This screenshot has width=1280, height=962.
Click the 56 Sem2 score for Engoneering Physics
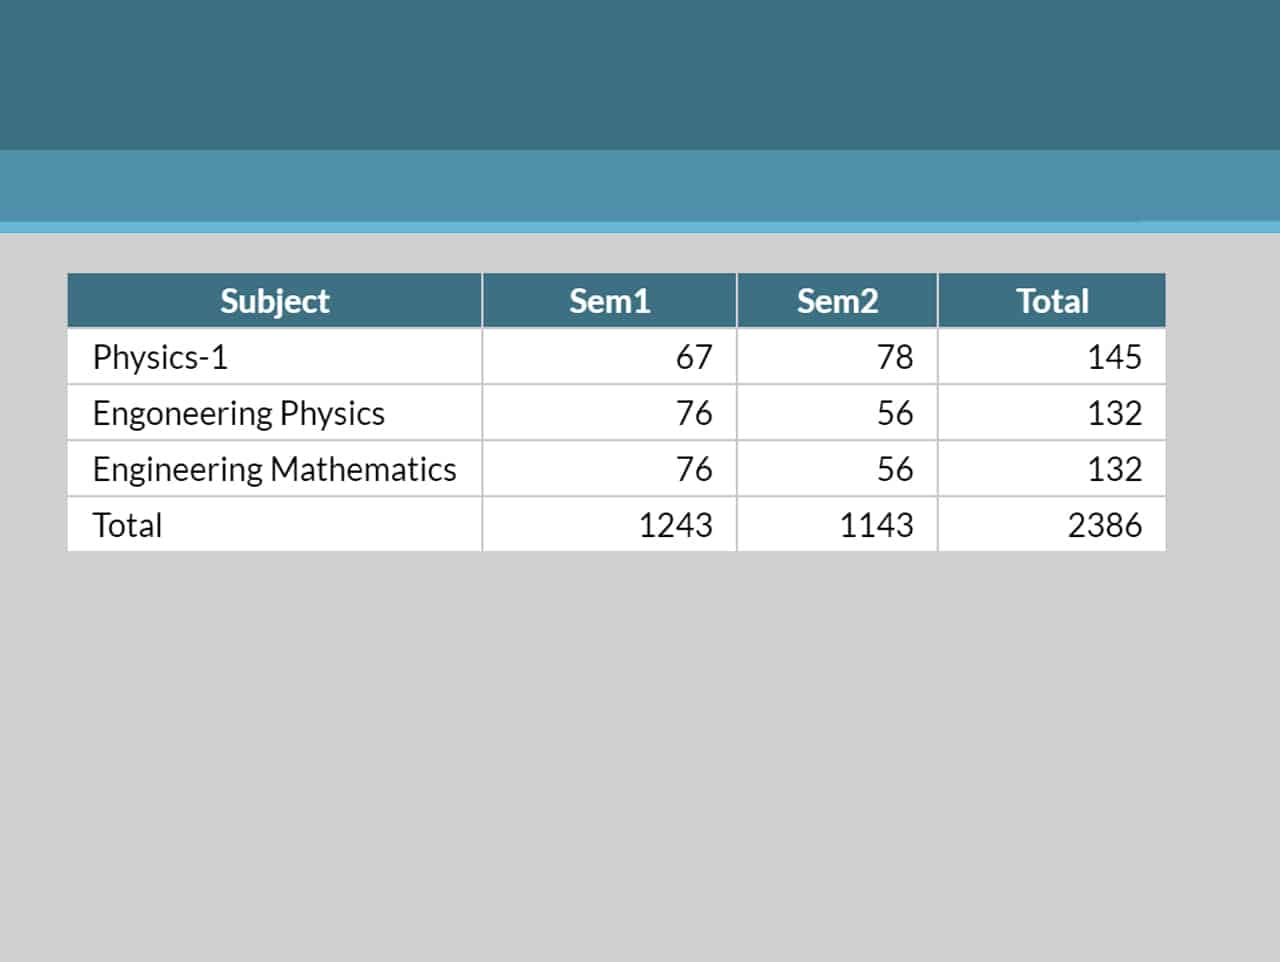click(x=896, y=412)
